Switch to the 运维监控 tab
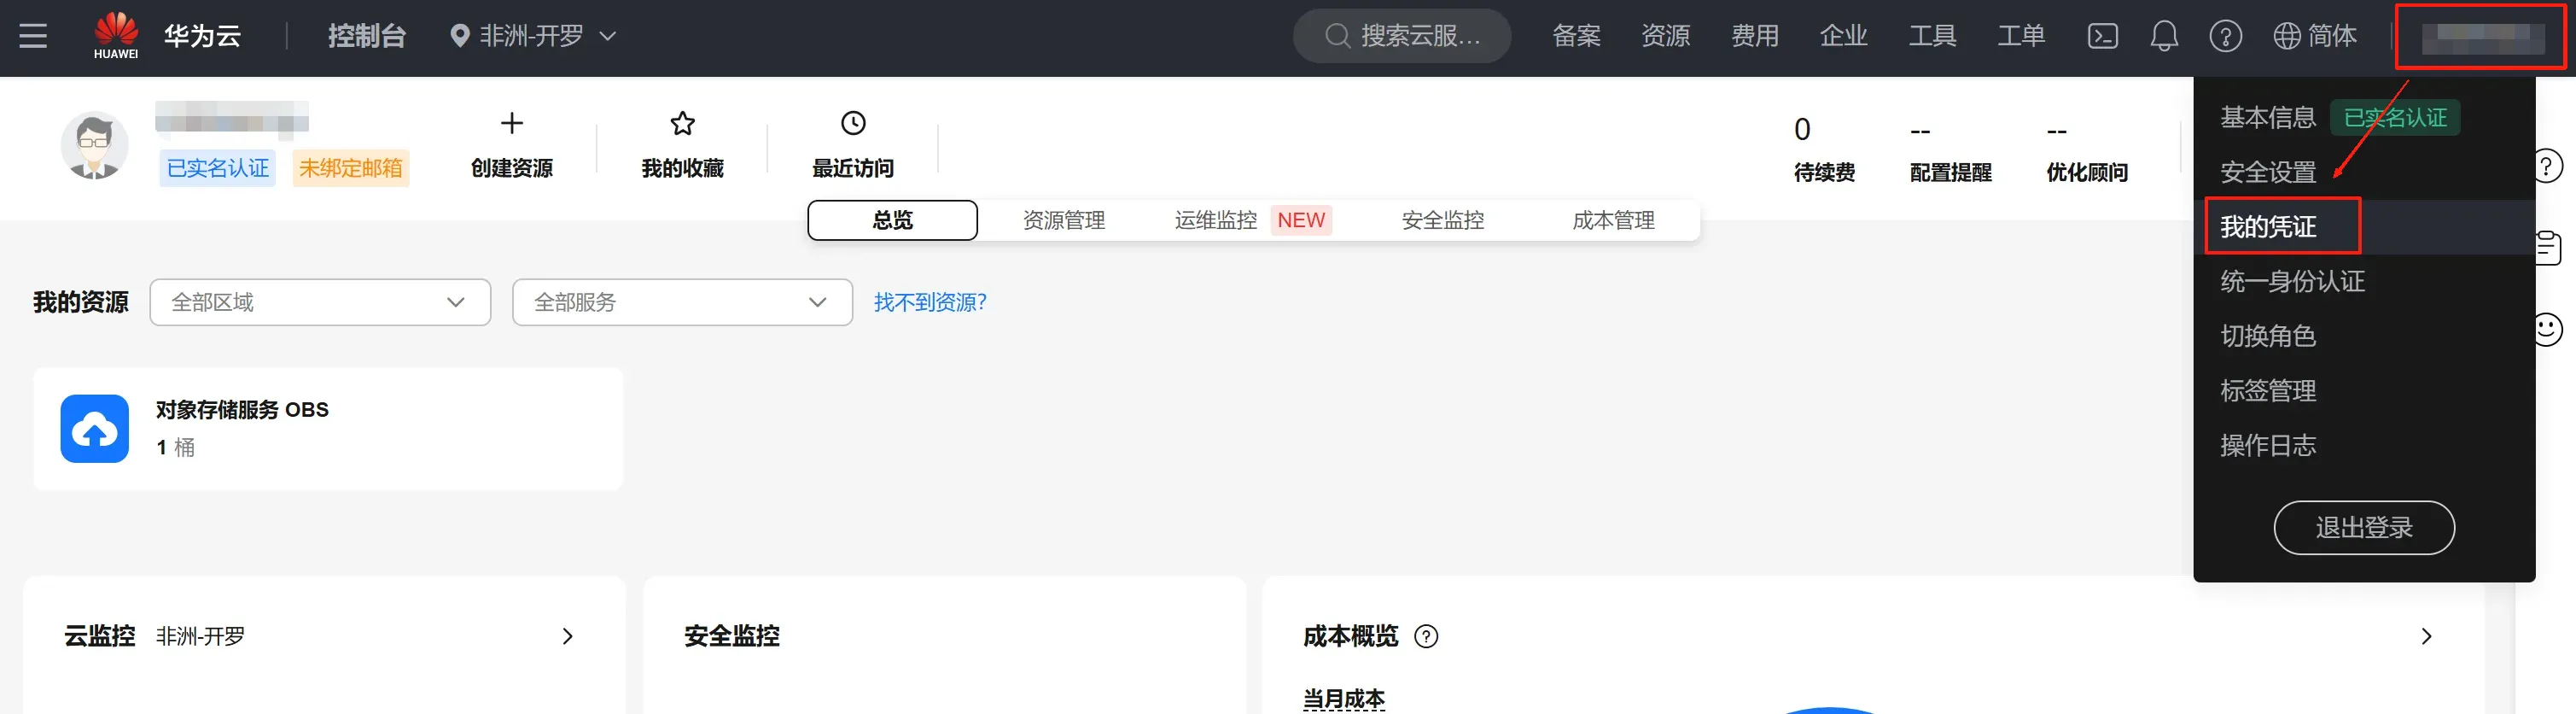The width and height of the screenshot is (2576, 714). point(1215,220)
